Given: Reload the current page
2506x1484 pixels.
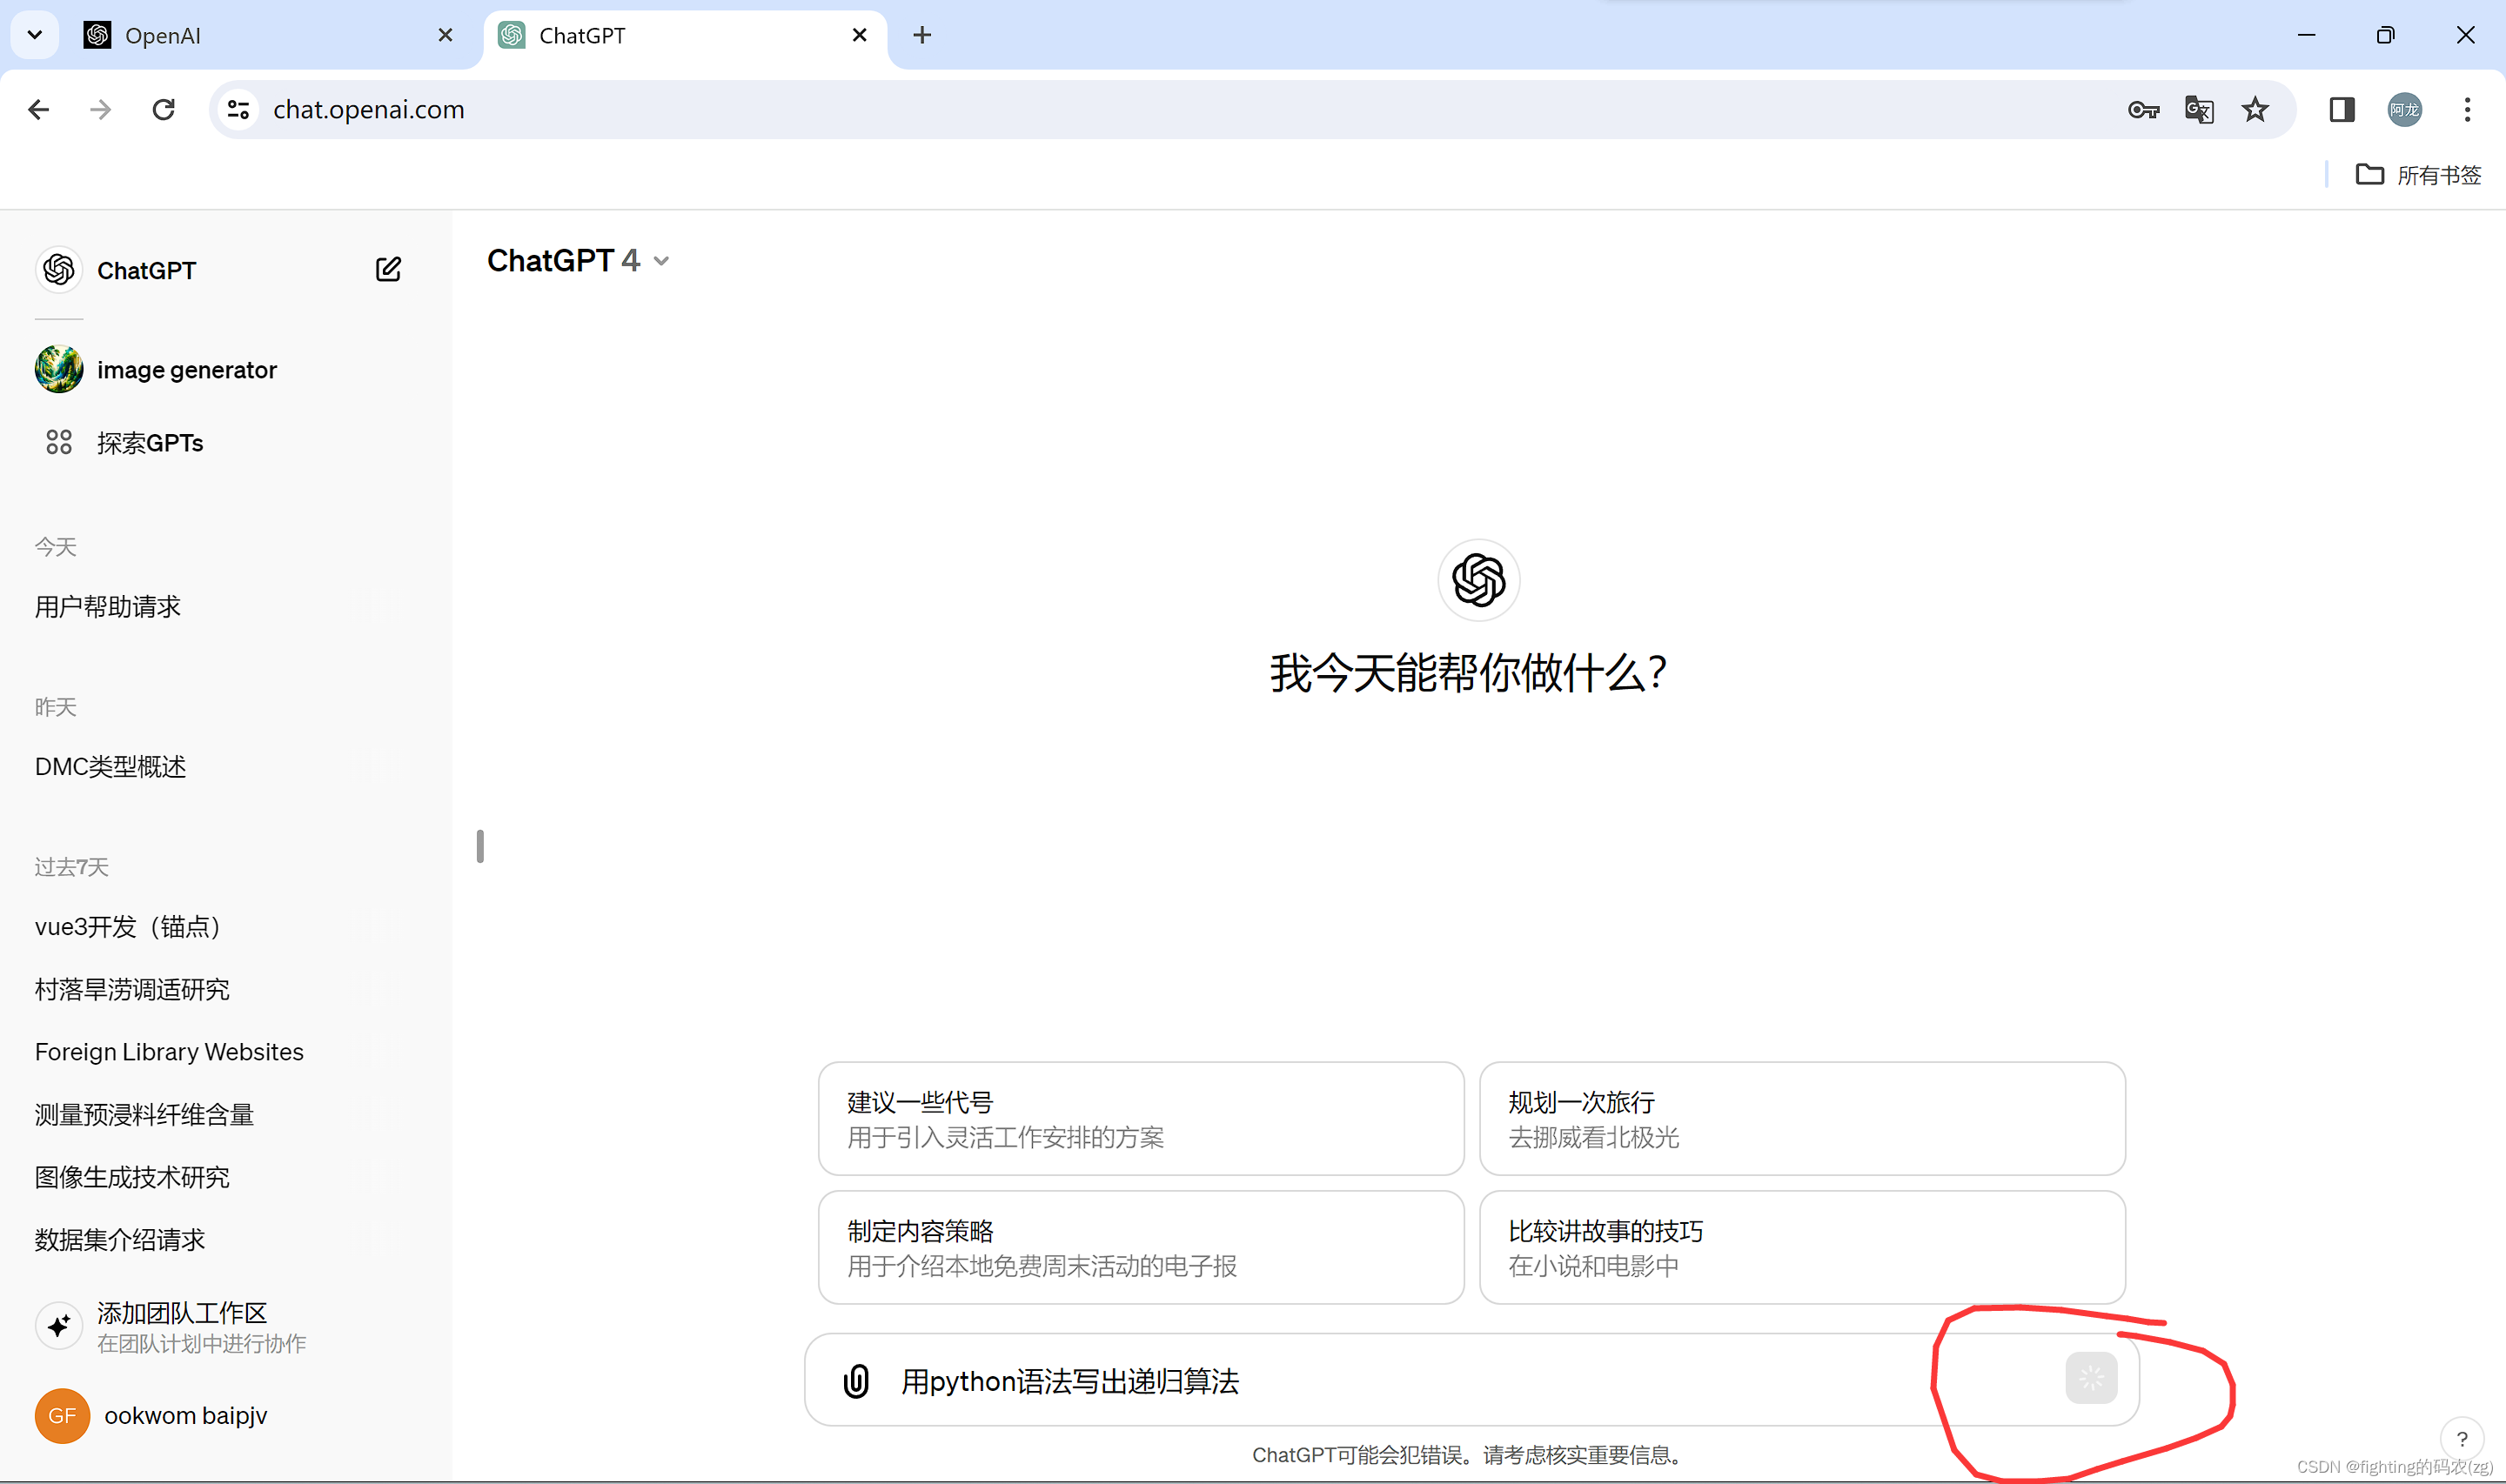Looking at the screenshot, I should 163,109.
